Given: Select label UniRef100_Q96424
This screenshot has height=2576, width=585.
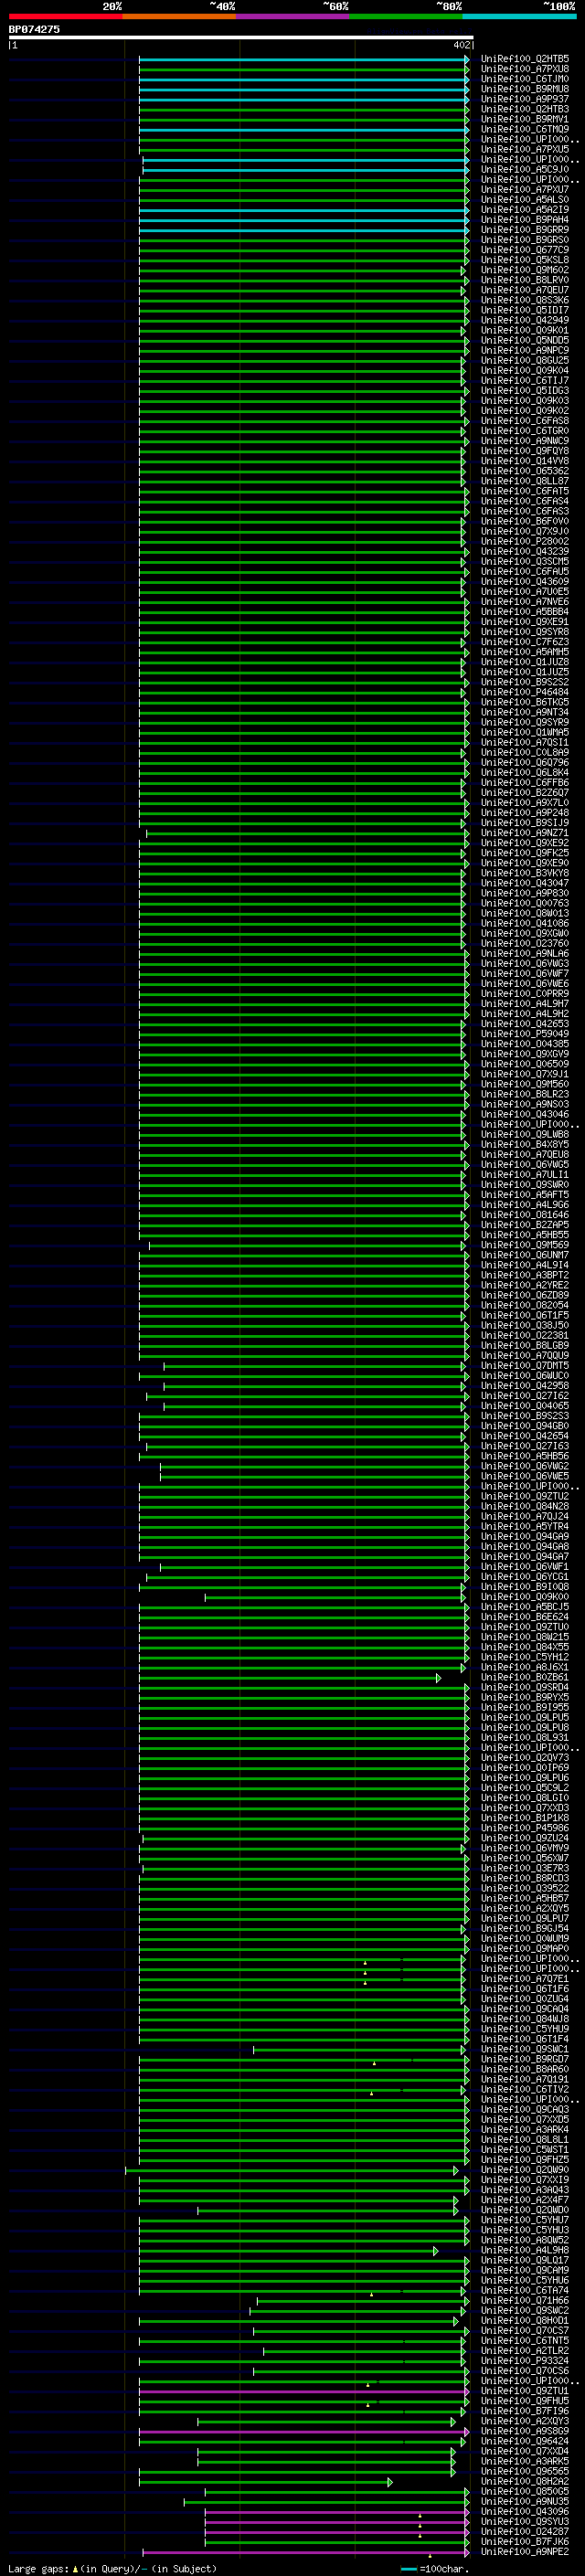Looking at the screenshot, I should (525, 2441).
